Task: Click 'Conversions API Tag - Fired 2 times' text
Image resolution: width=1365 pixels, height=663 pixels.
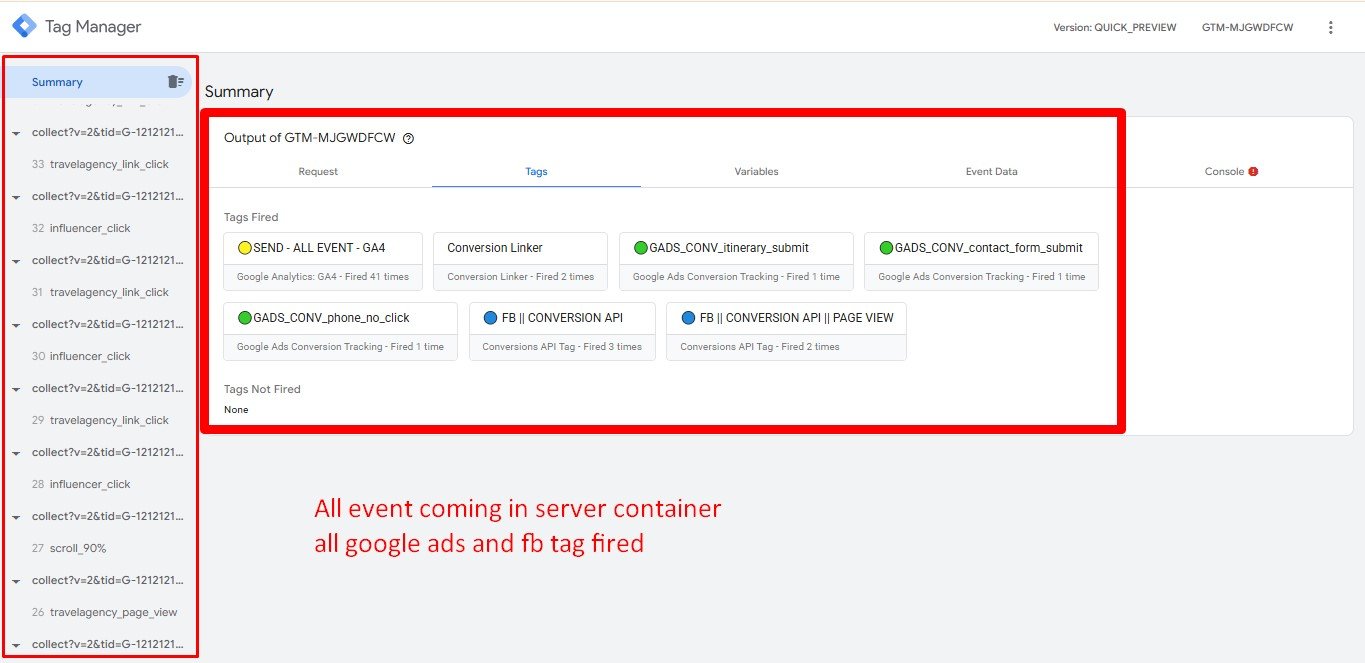Action: click(760, 347)
